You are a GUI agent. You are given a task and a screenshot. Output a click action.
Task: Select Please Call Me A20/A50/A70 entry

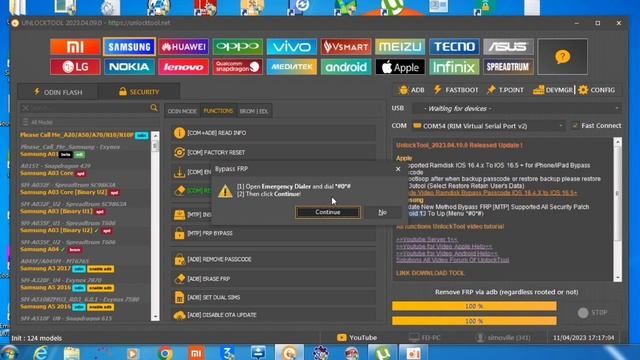click(77, 135)
